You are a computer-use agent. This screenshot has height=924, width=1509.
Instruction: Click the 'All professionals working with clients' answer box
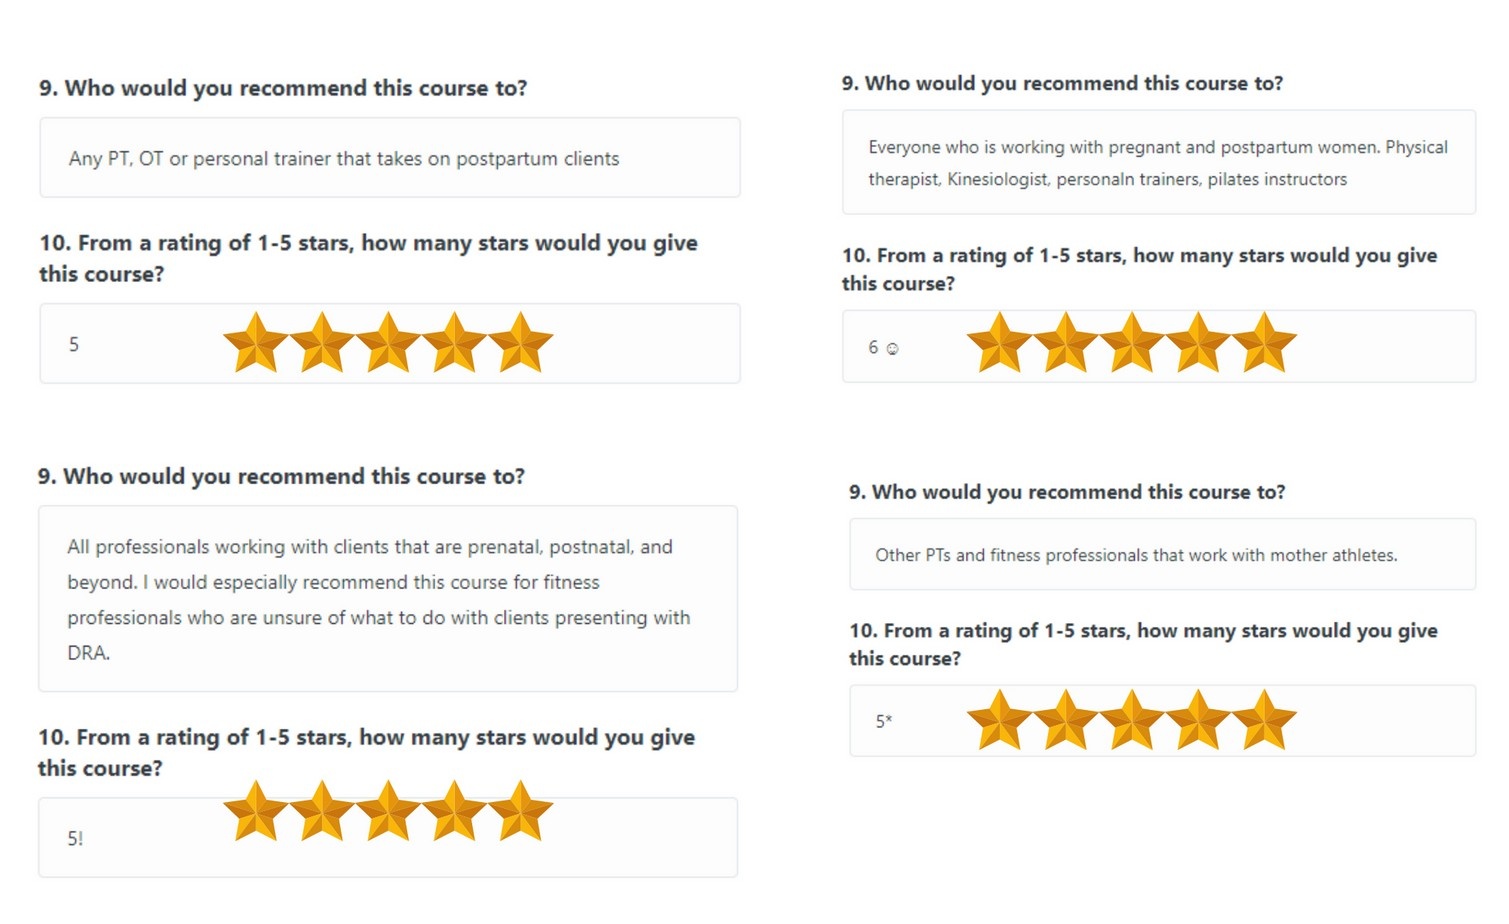[x=388, y=599]
